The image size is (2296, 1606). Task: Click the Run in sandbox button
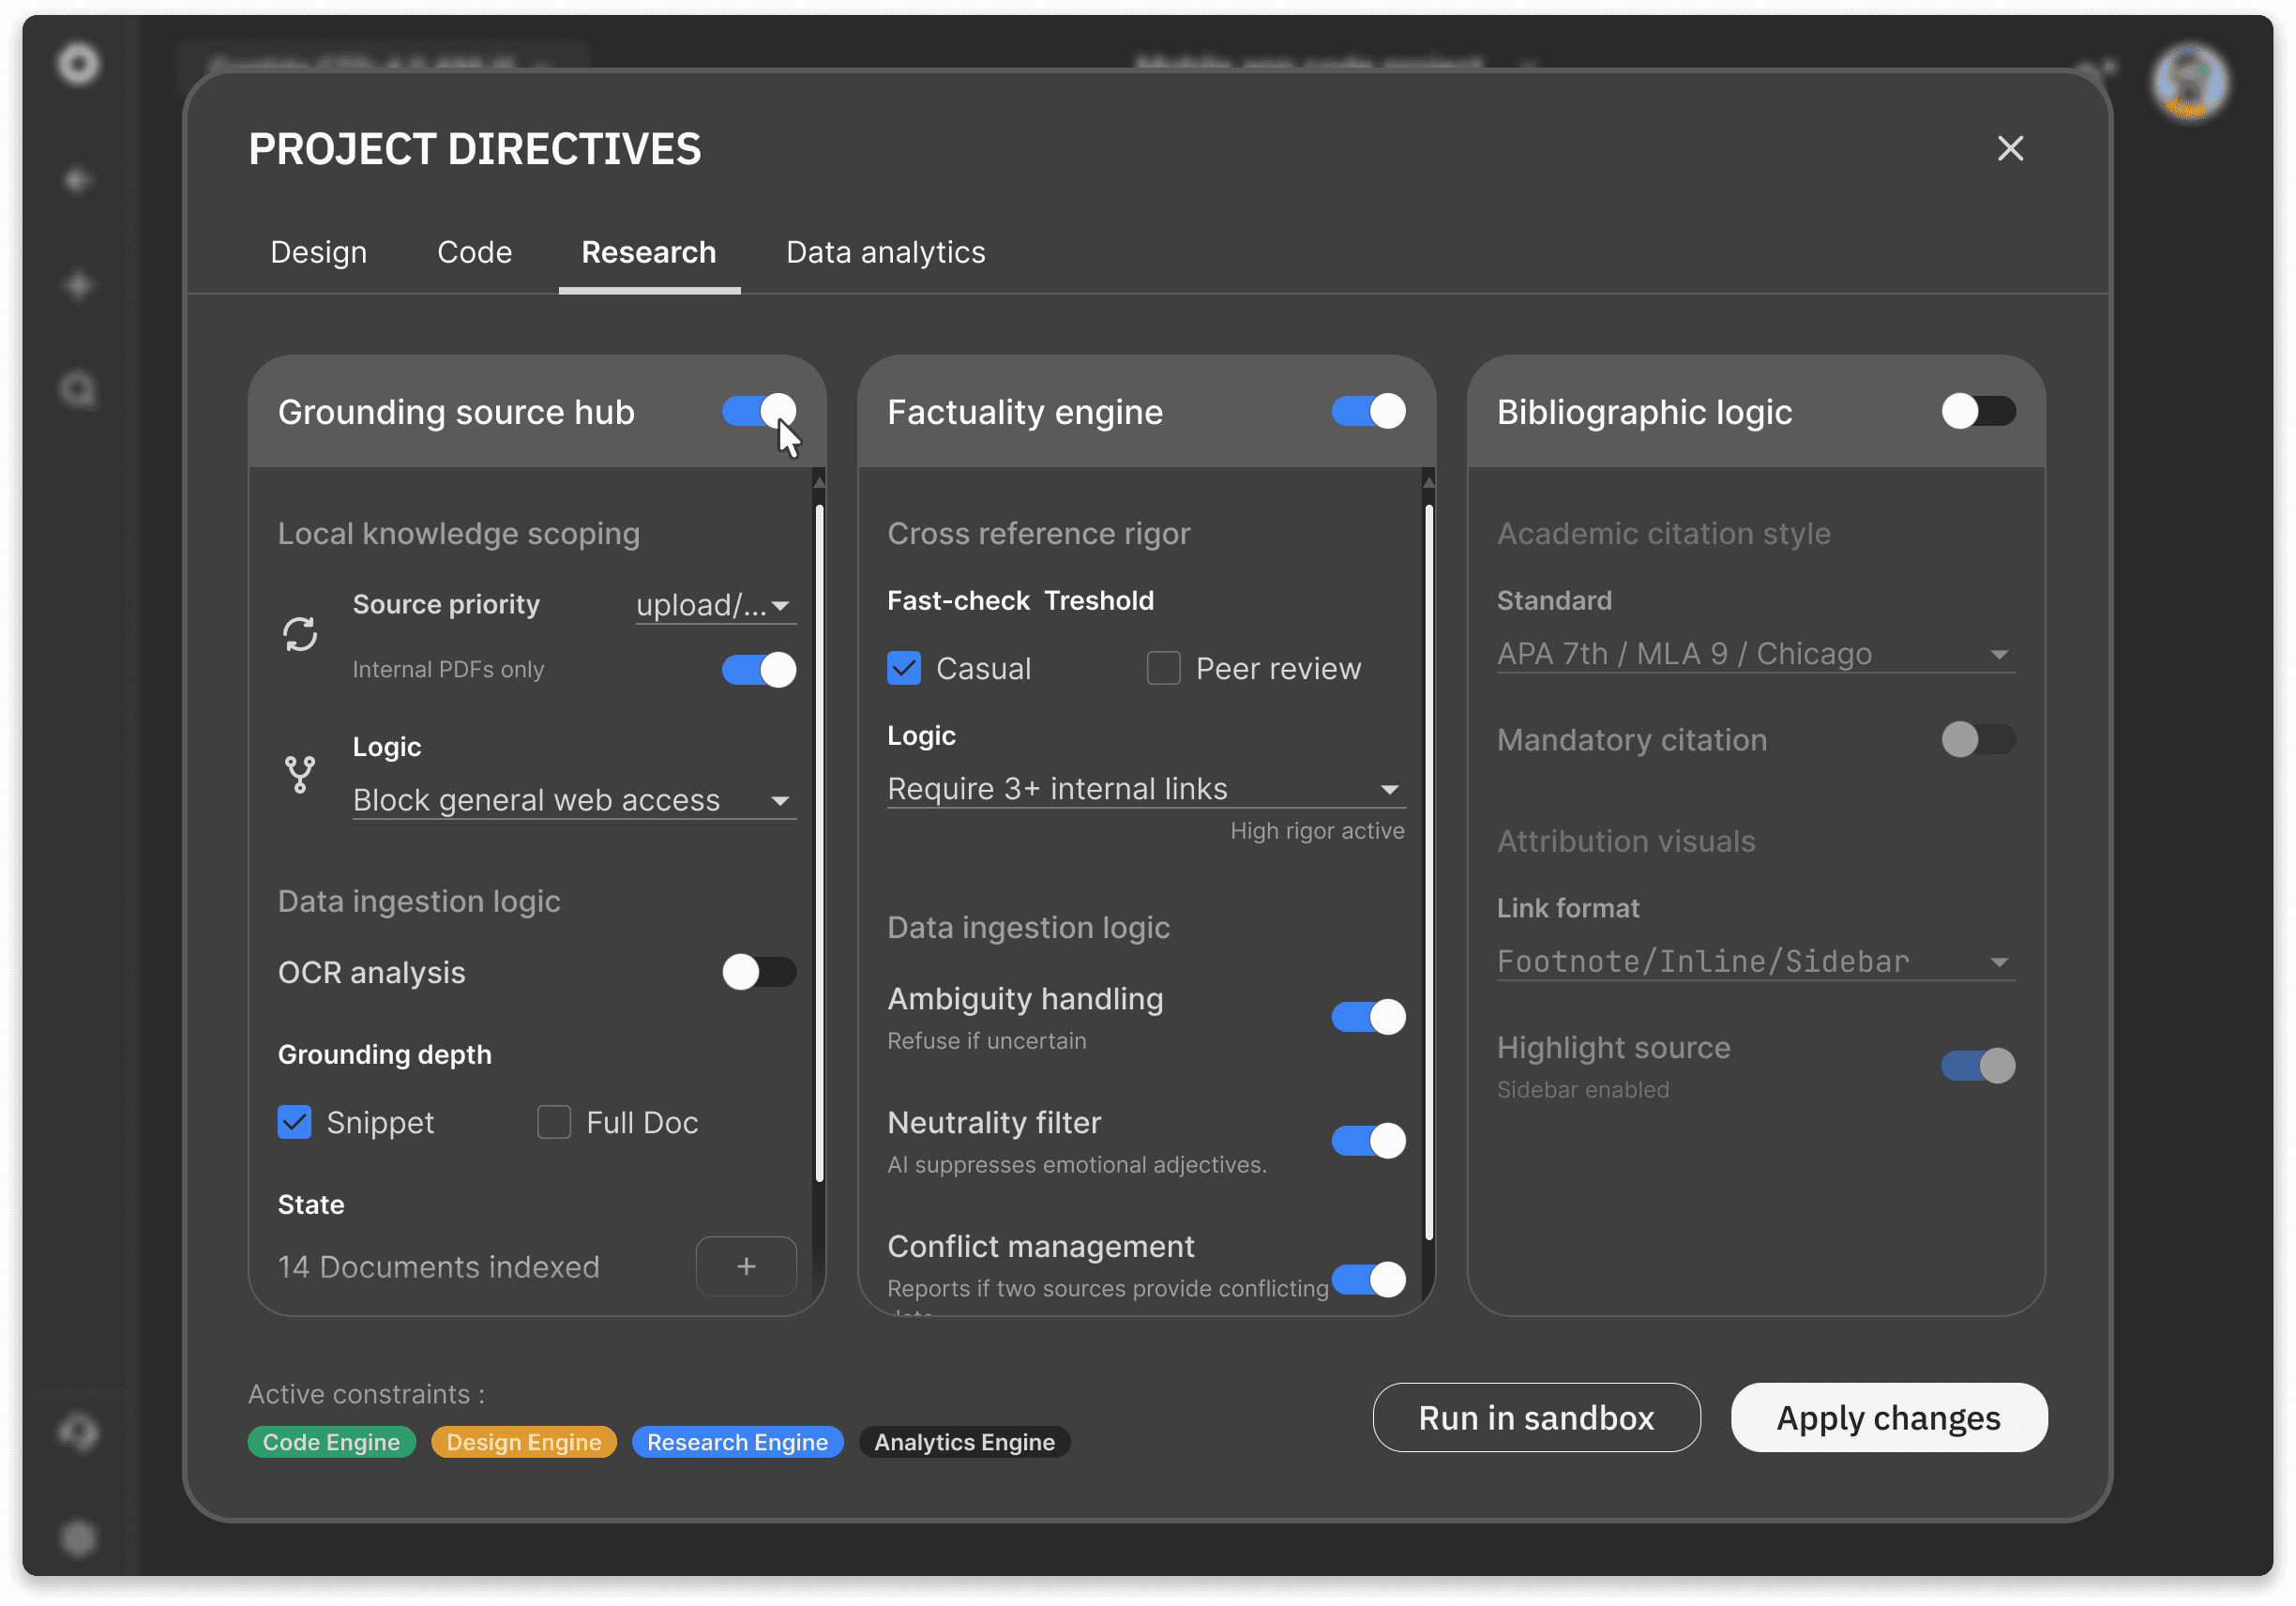point(1536,1418)
